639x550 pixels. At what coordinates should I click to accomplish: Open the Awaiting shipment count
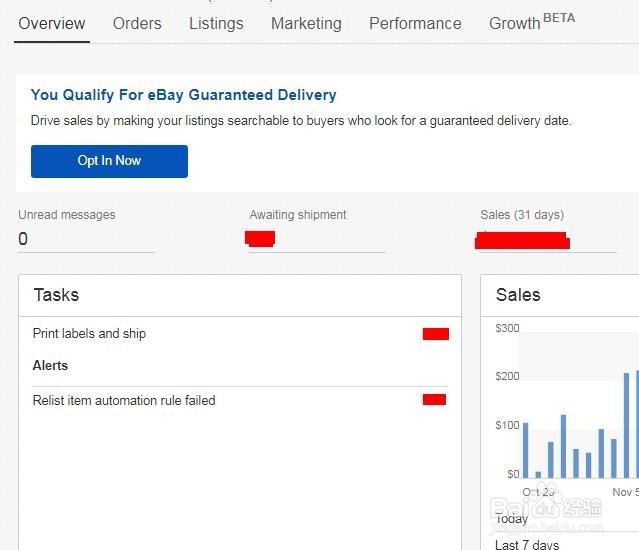tap(260, 238)
